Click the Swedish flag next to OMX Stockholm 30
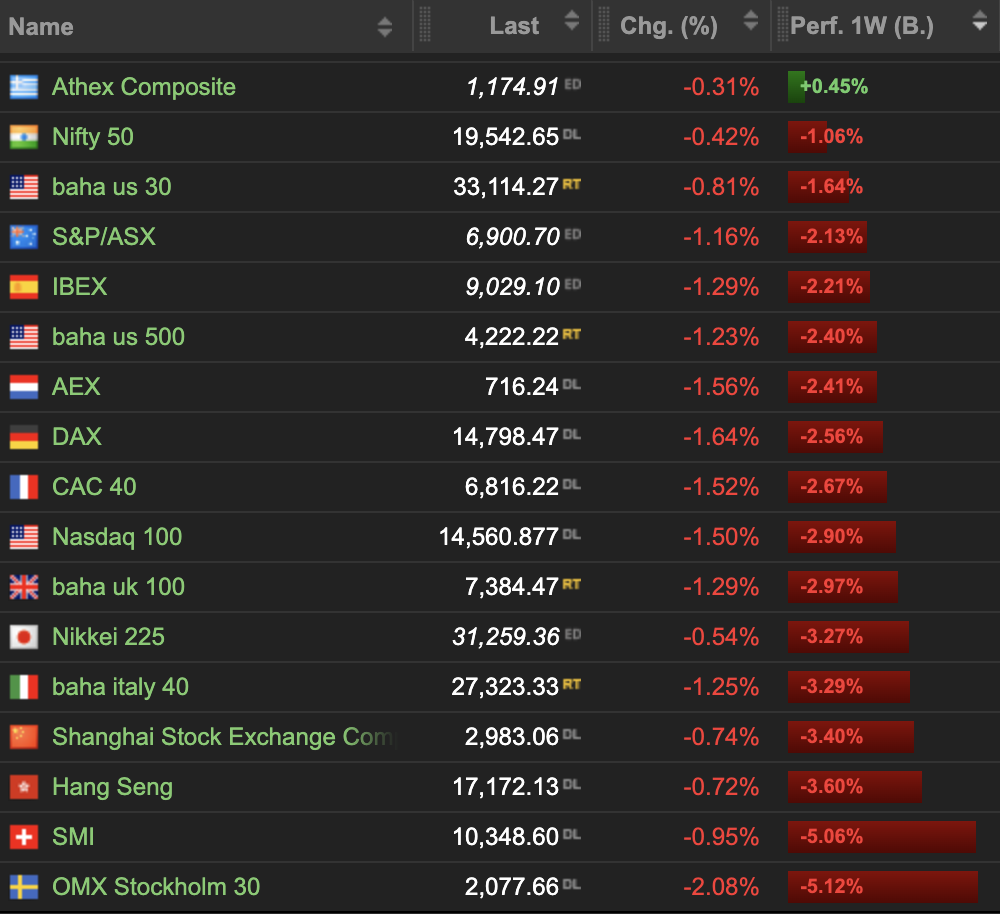Screen dimensions: 1000x914 (24, 887)
